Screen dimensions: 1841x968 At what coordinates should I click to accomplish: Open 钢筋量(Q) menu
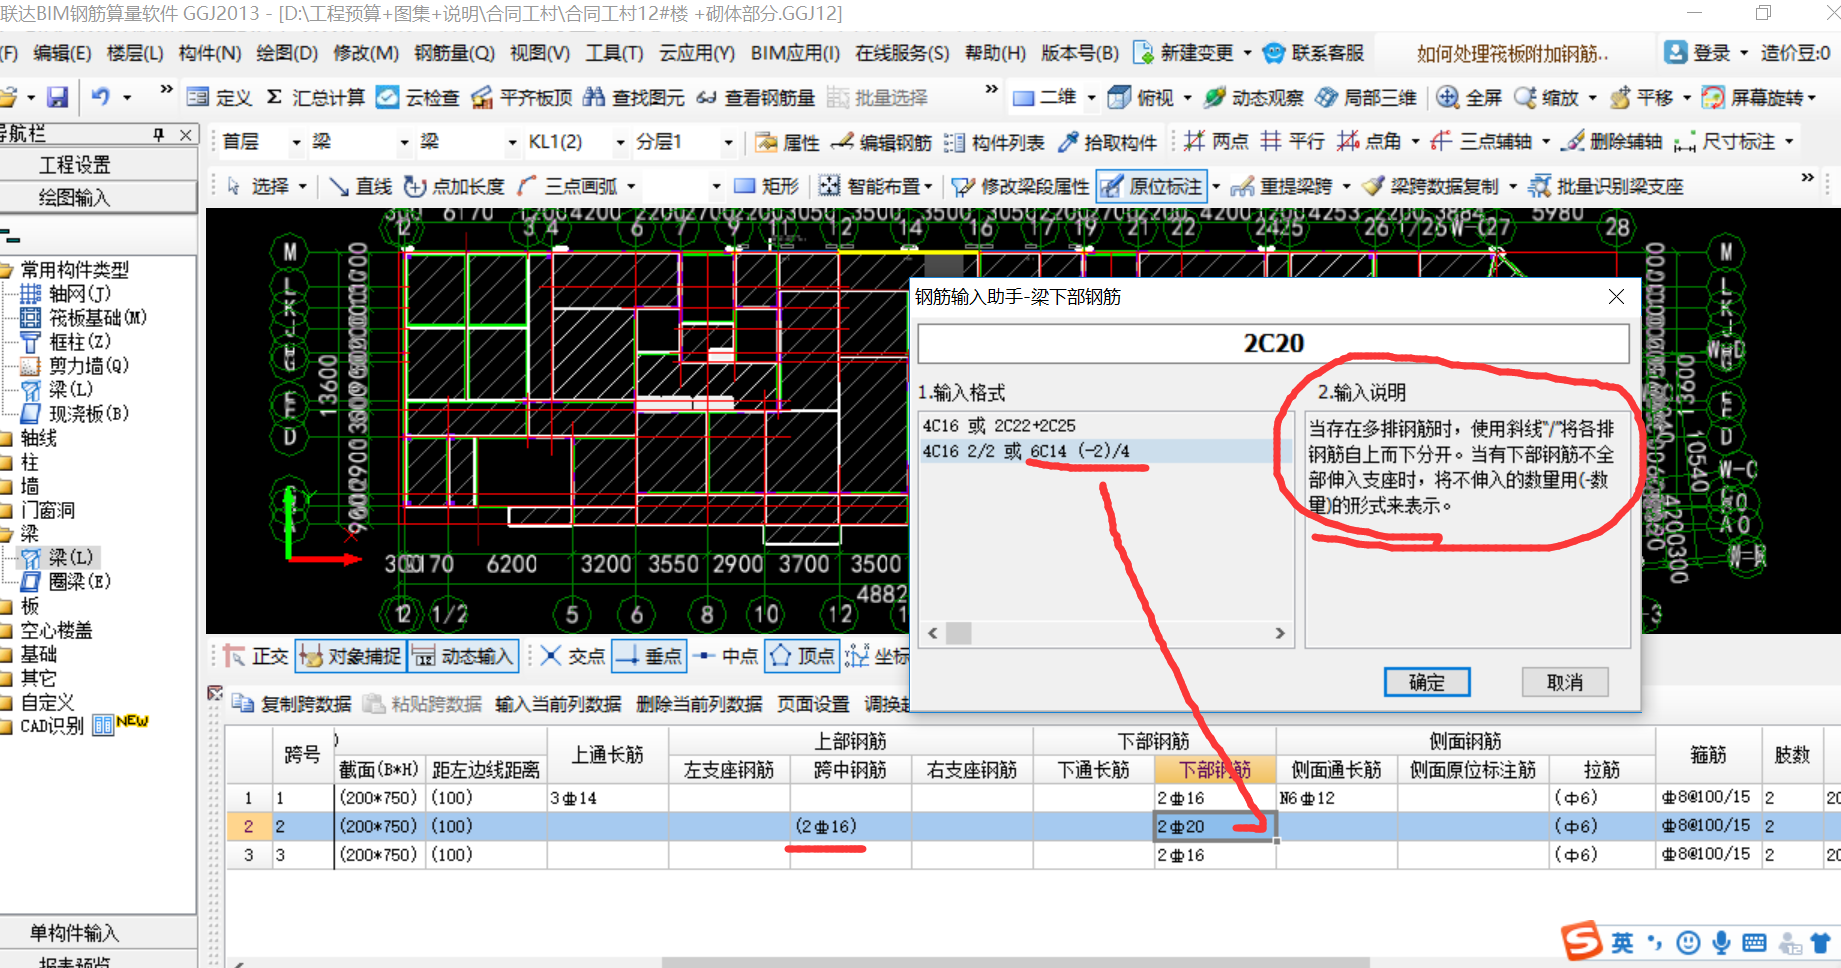point(454,53)
